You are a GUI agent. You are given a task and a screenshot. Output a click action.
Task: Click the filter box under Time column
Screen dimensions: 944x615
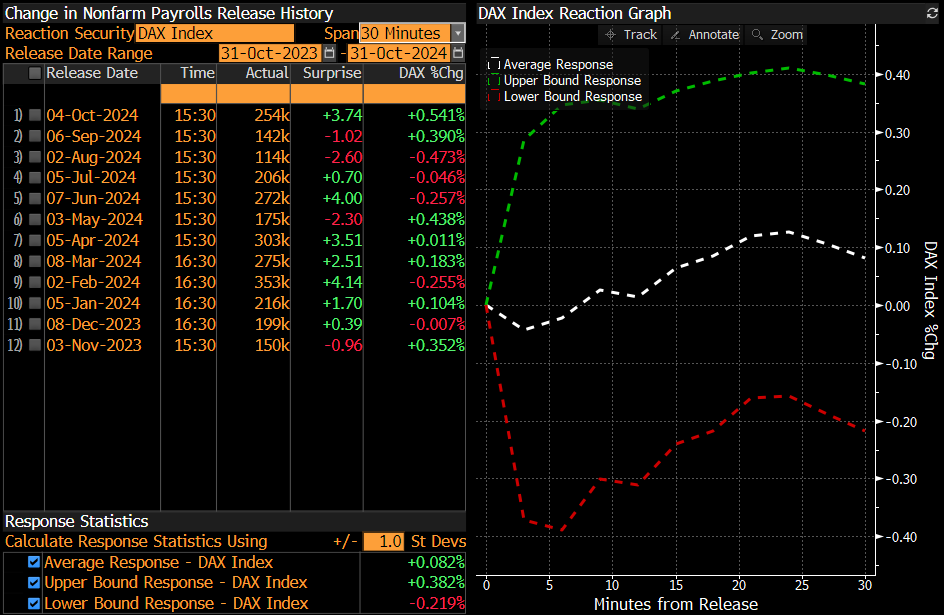(x=188, y=93)
